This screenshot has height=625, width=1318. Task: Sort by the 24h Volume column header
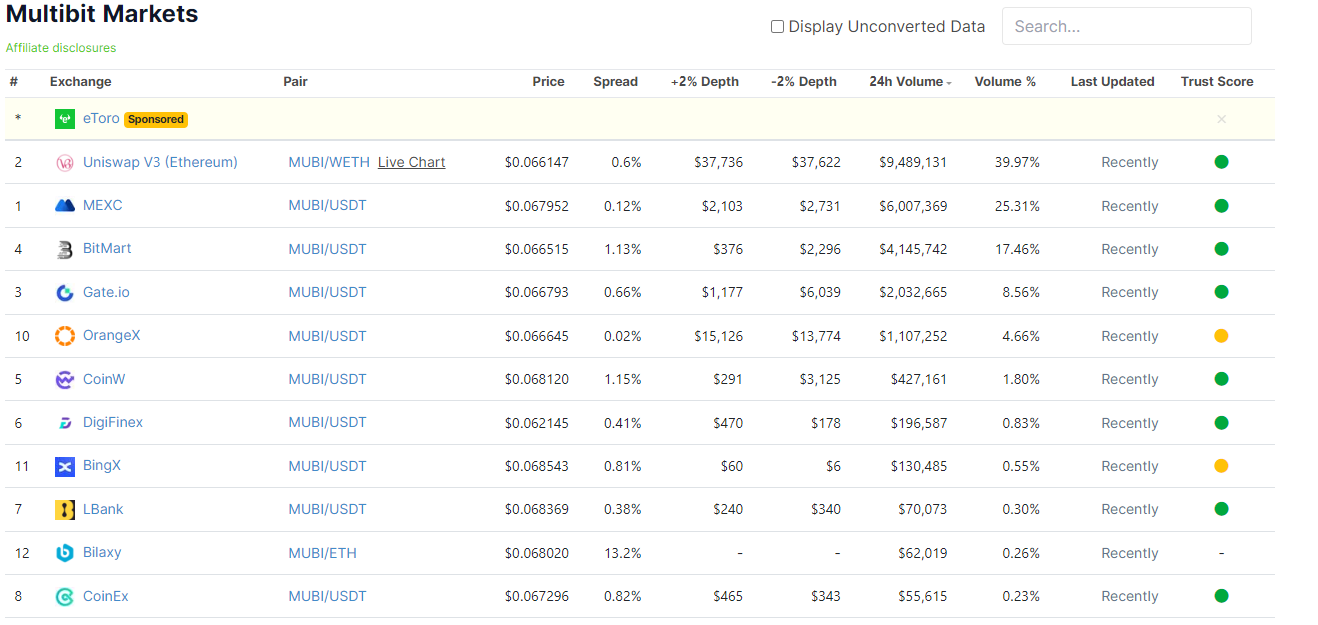point(910,82)
